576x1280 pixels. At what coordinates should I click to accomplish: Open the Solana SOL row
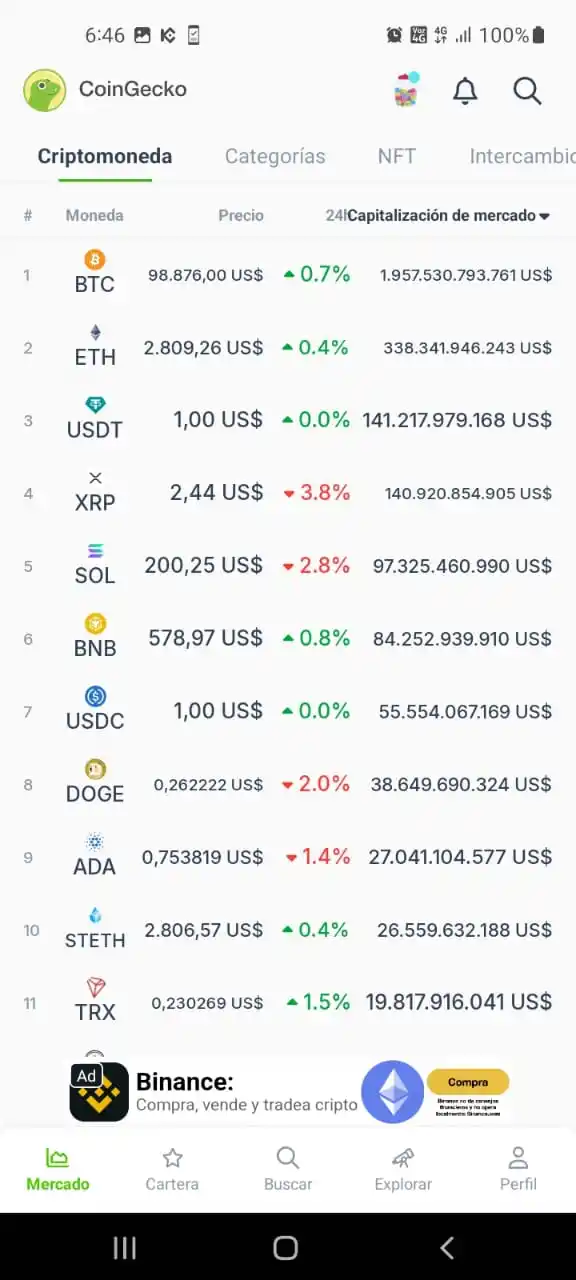(x=288, y=565)
